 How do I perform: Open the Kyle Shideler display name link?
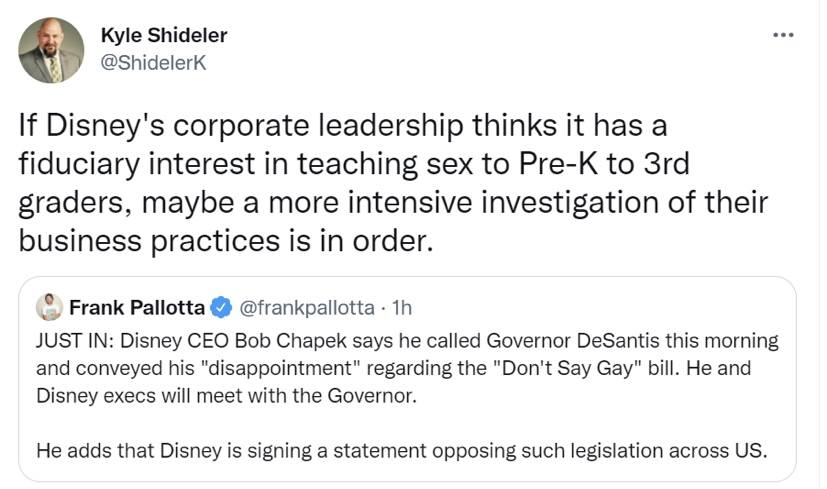point(164,35)
